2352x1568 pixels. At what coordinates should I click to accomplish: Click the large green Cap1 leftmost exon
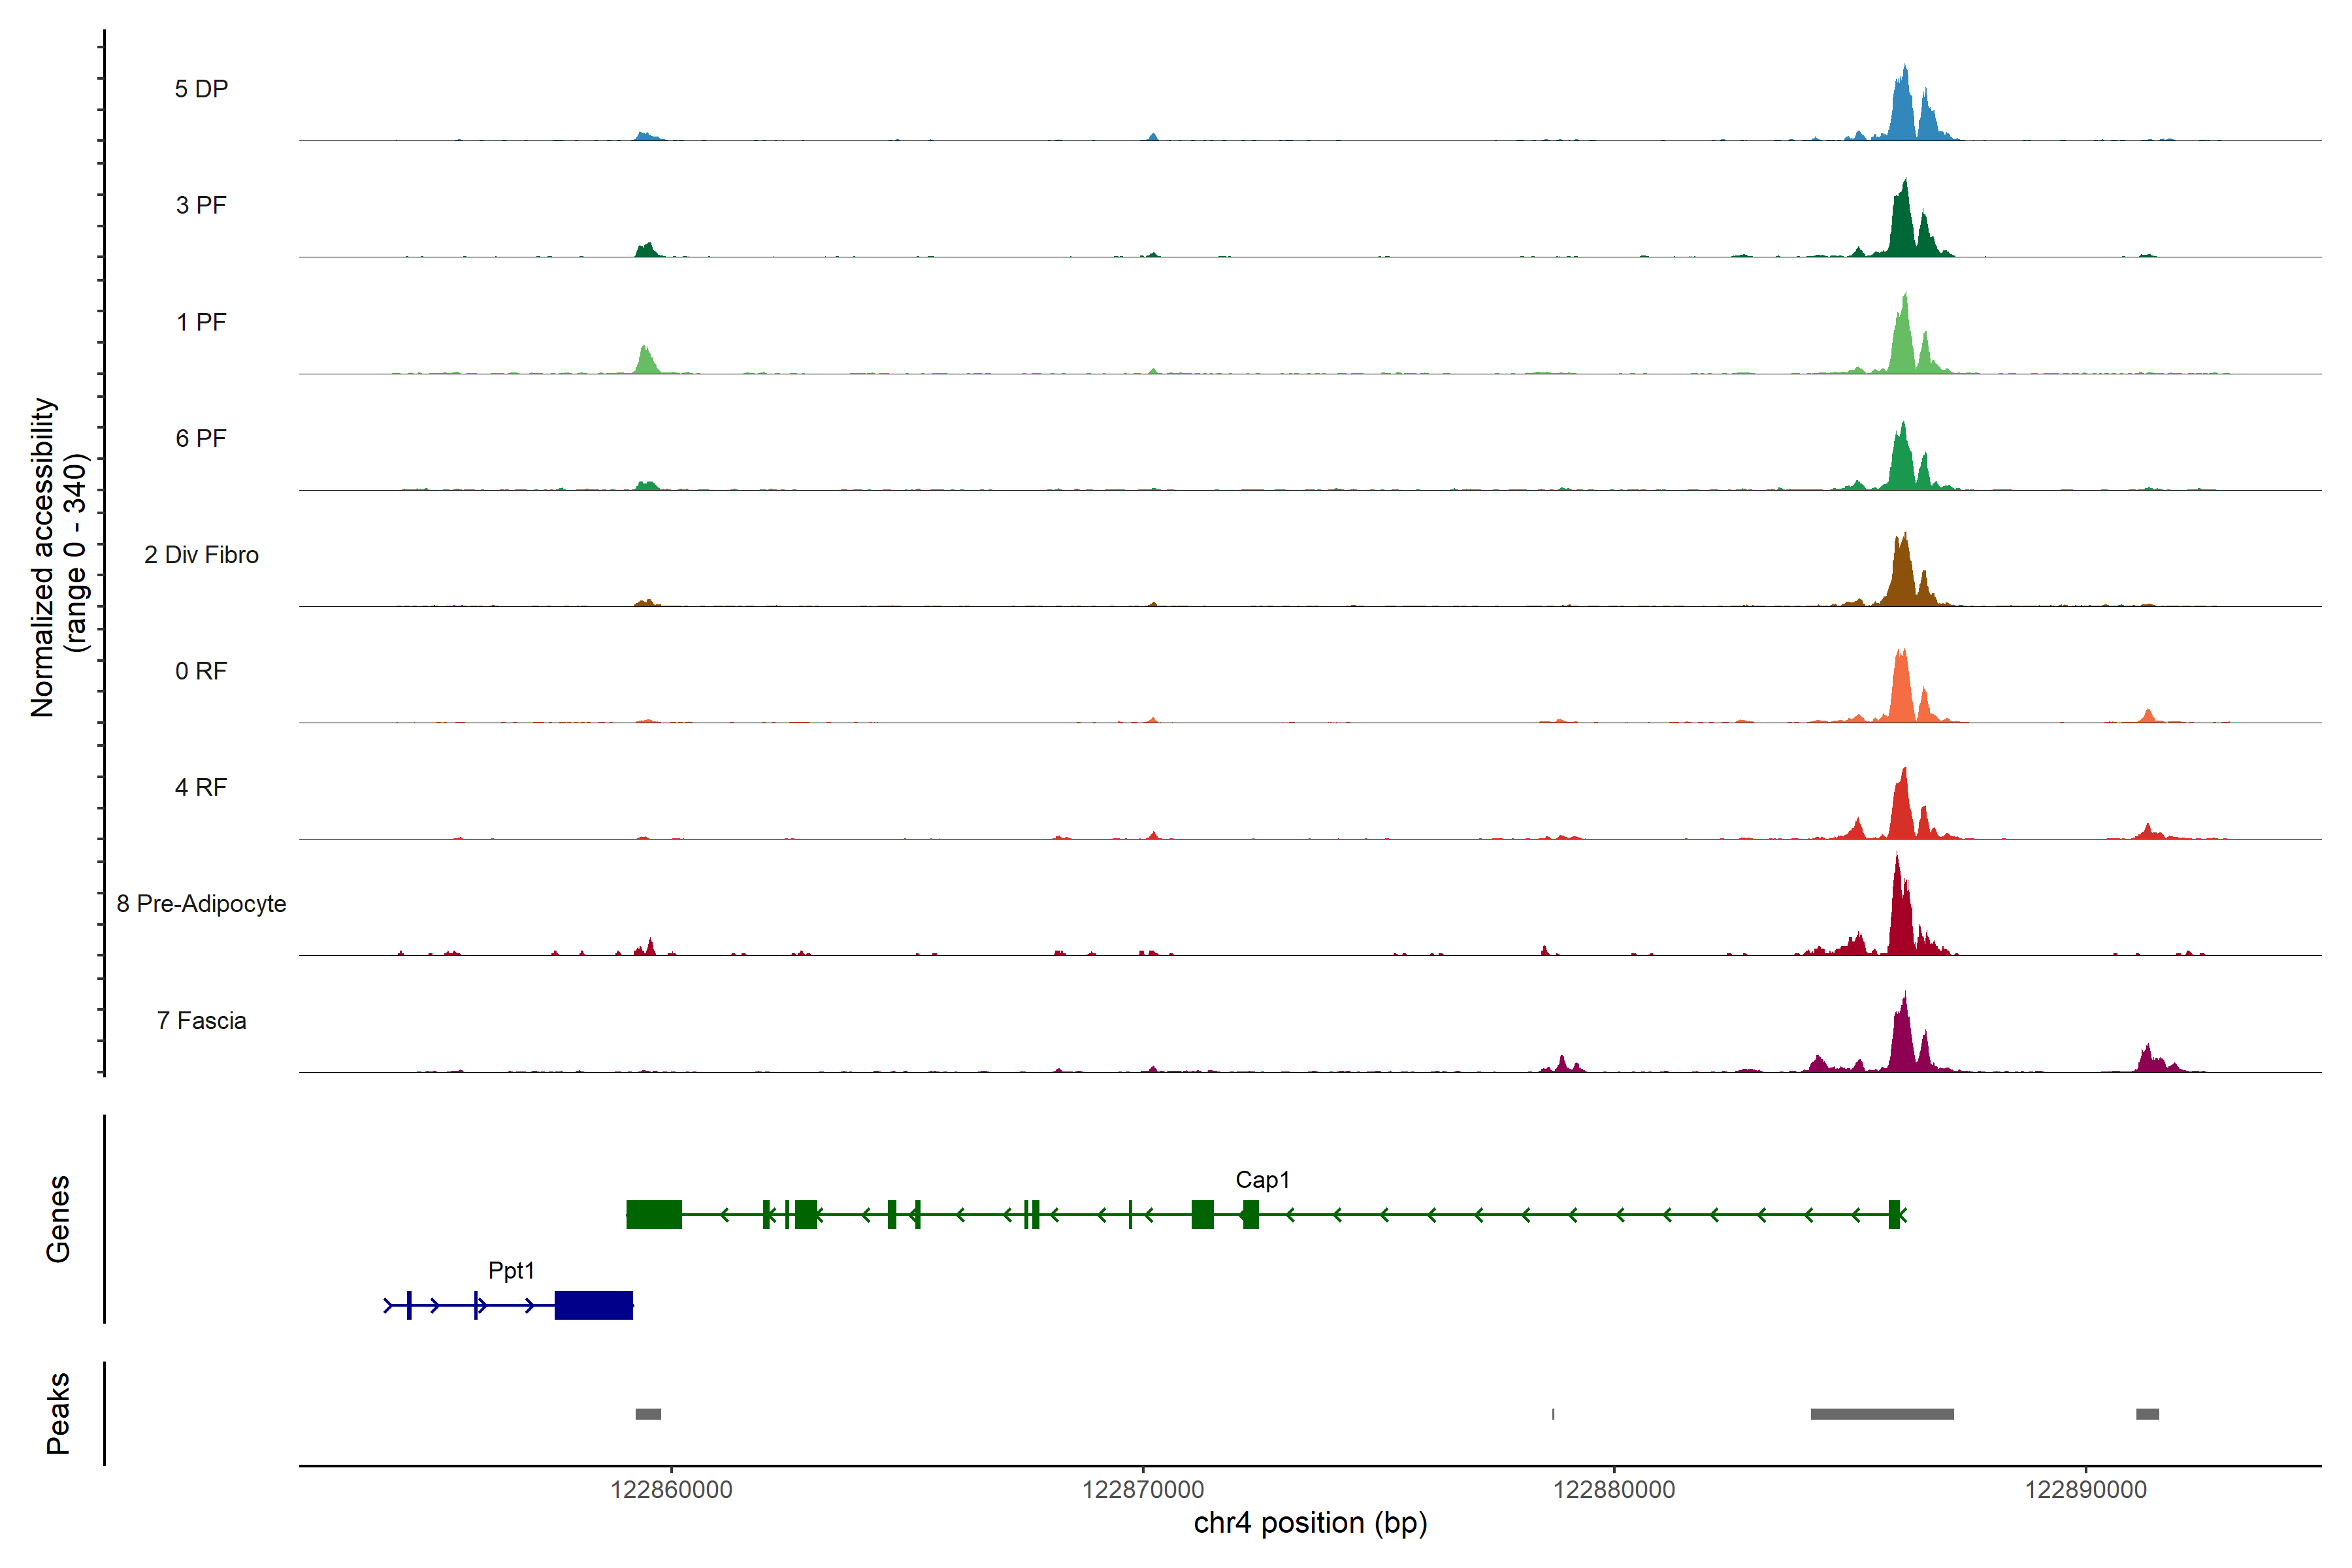pos(654,1214)
